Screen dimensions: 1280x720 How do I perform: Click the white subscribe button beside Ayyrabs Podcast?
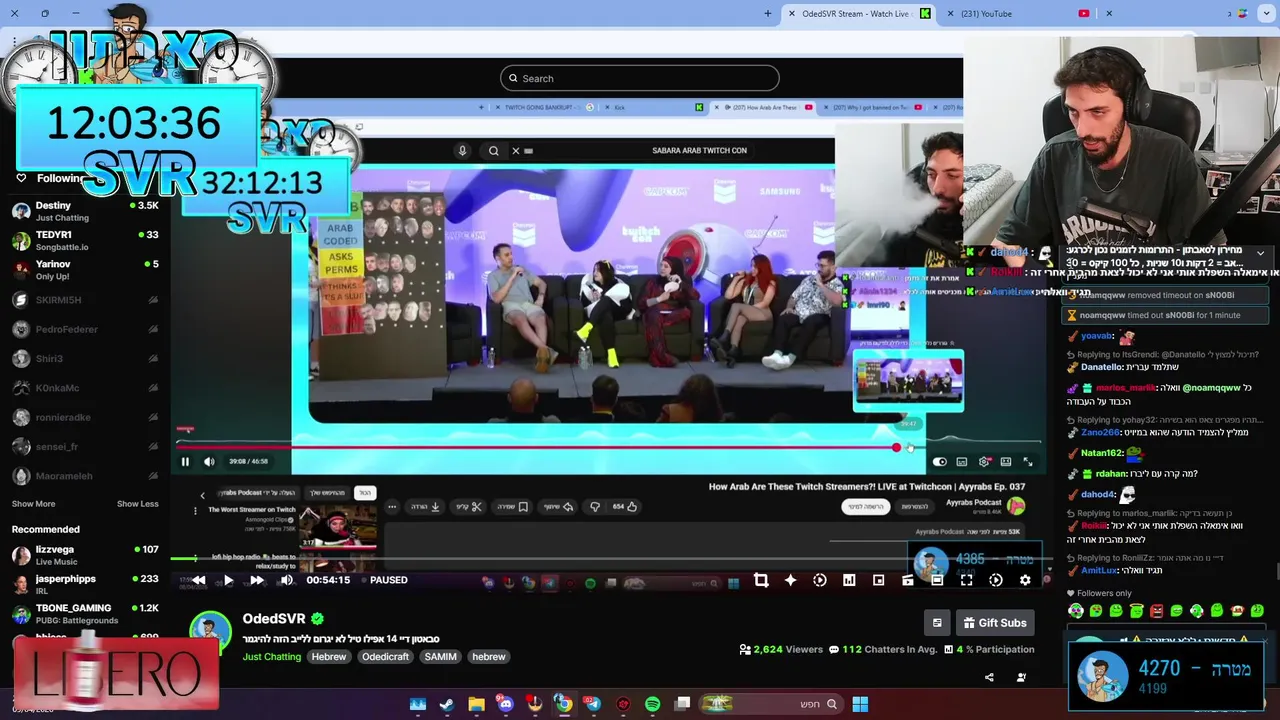pyautogui.click(x=865, y=507)
